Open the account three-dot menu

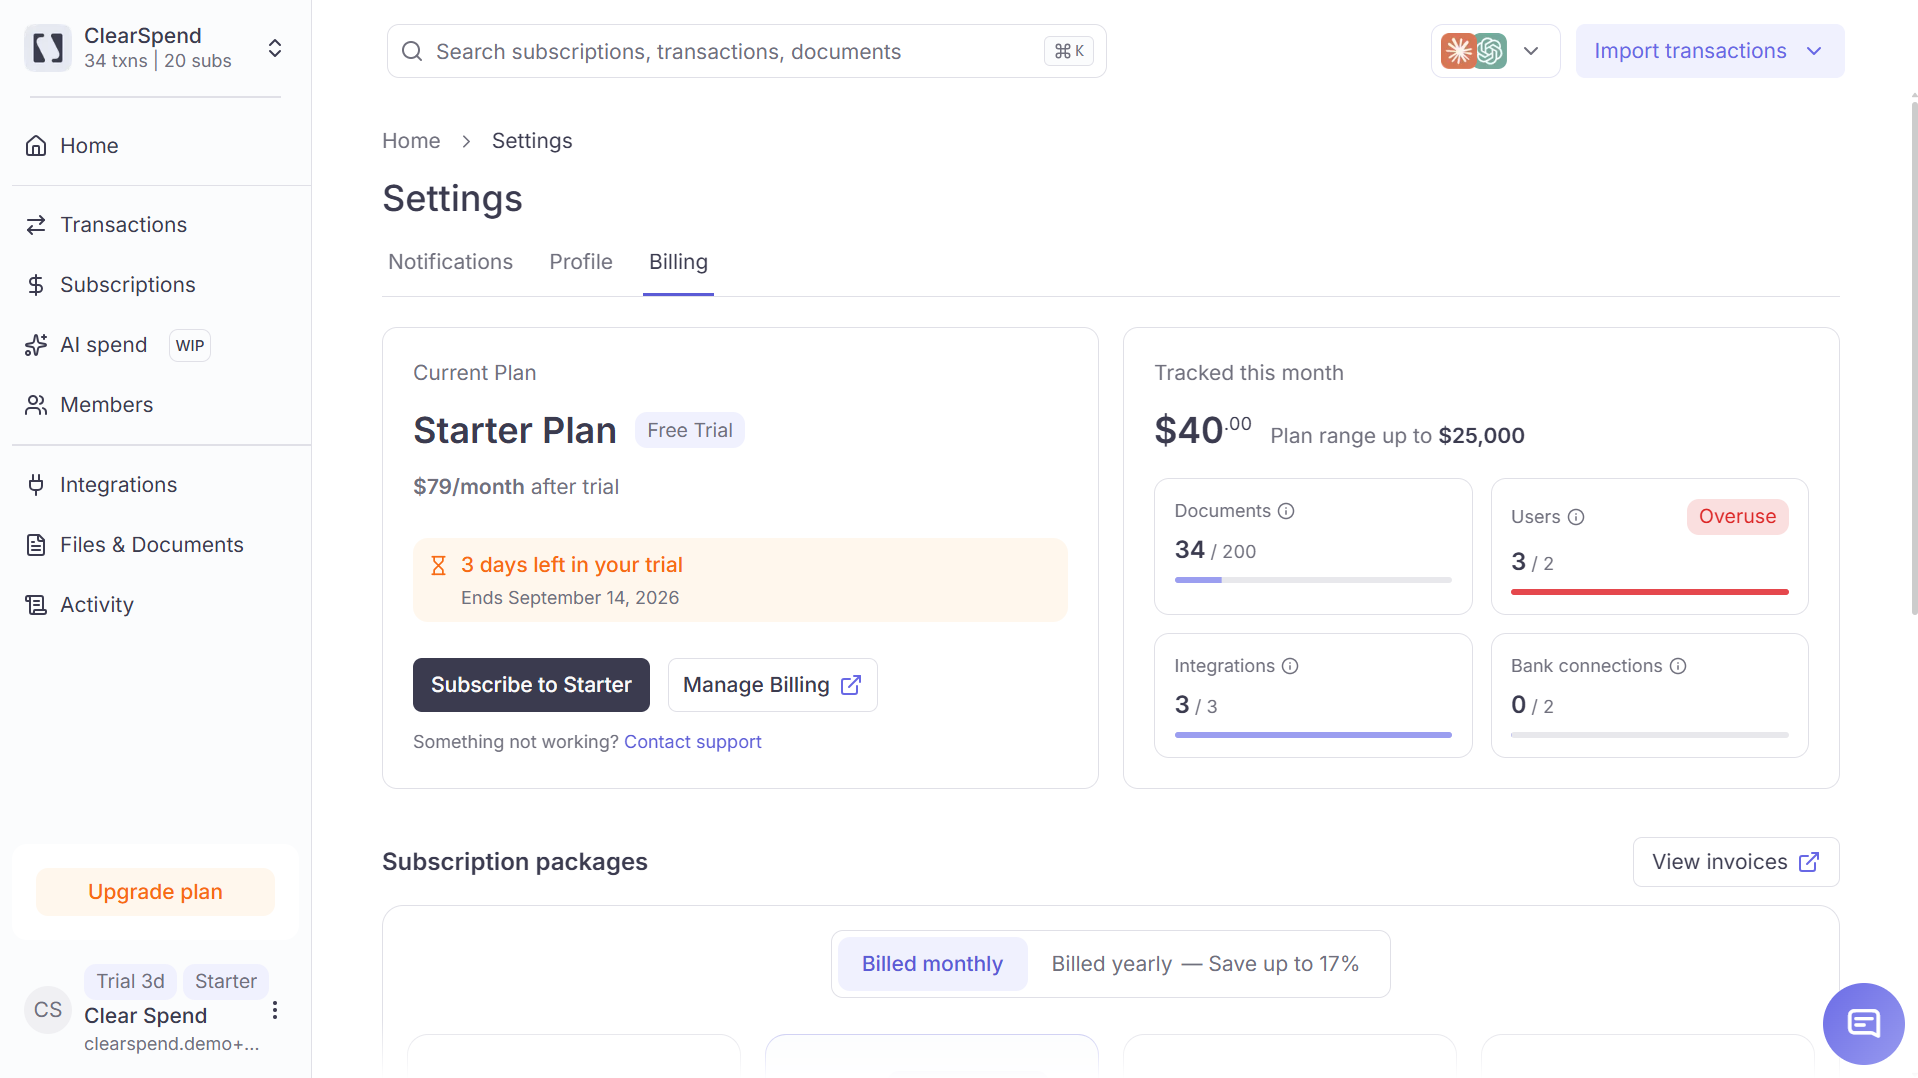275,1010
